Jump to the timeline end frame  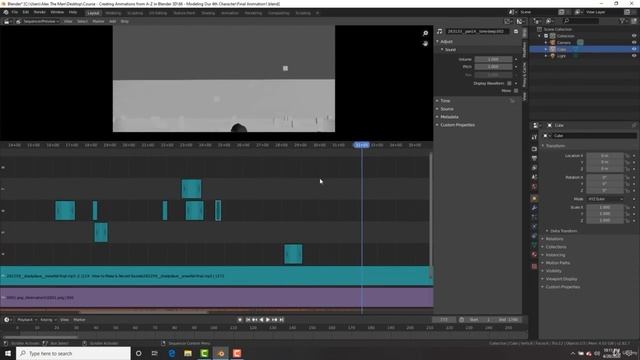coord(282,320)
